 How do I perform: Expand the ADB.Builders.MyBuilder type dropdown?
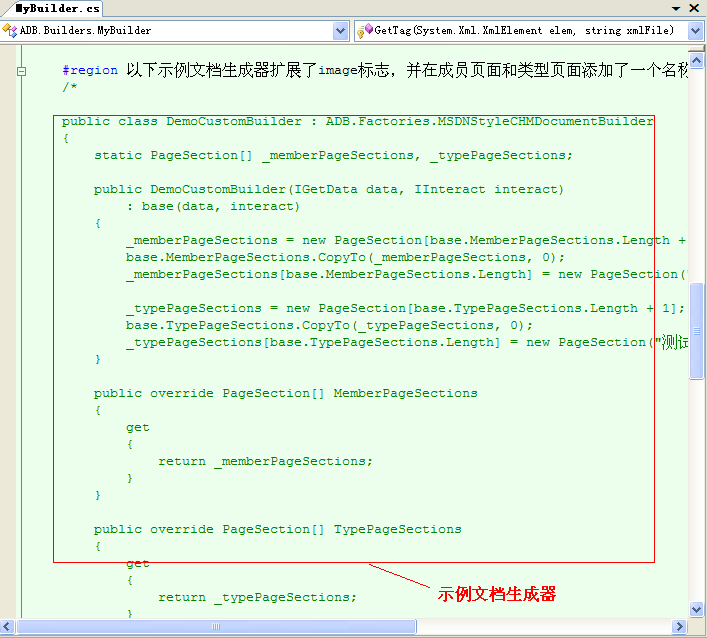point(342,31)
